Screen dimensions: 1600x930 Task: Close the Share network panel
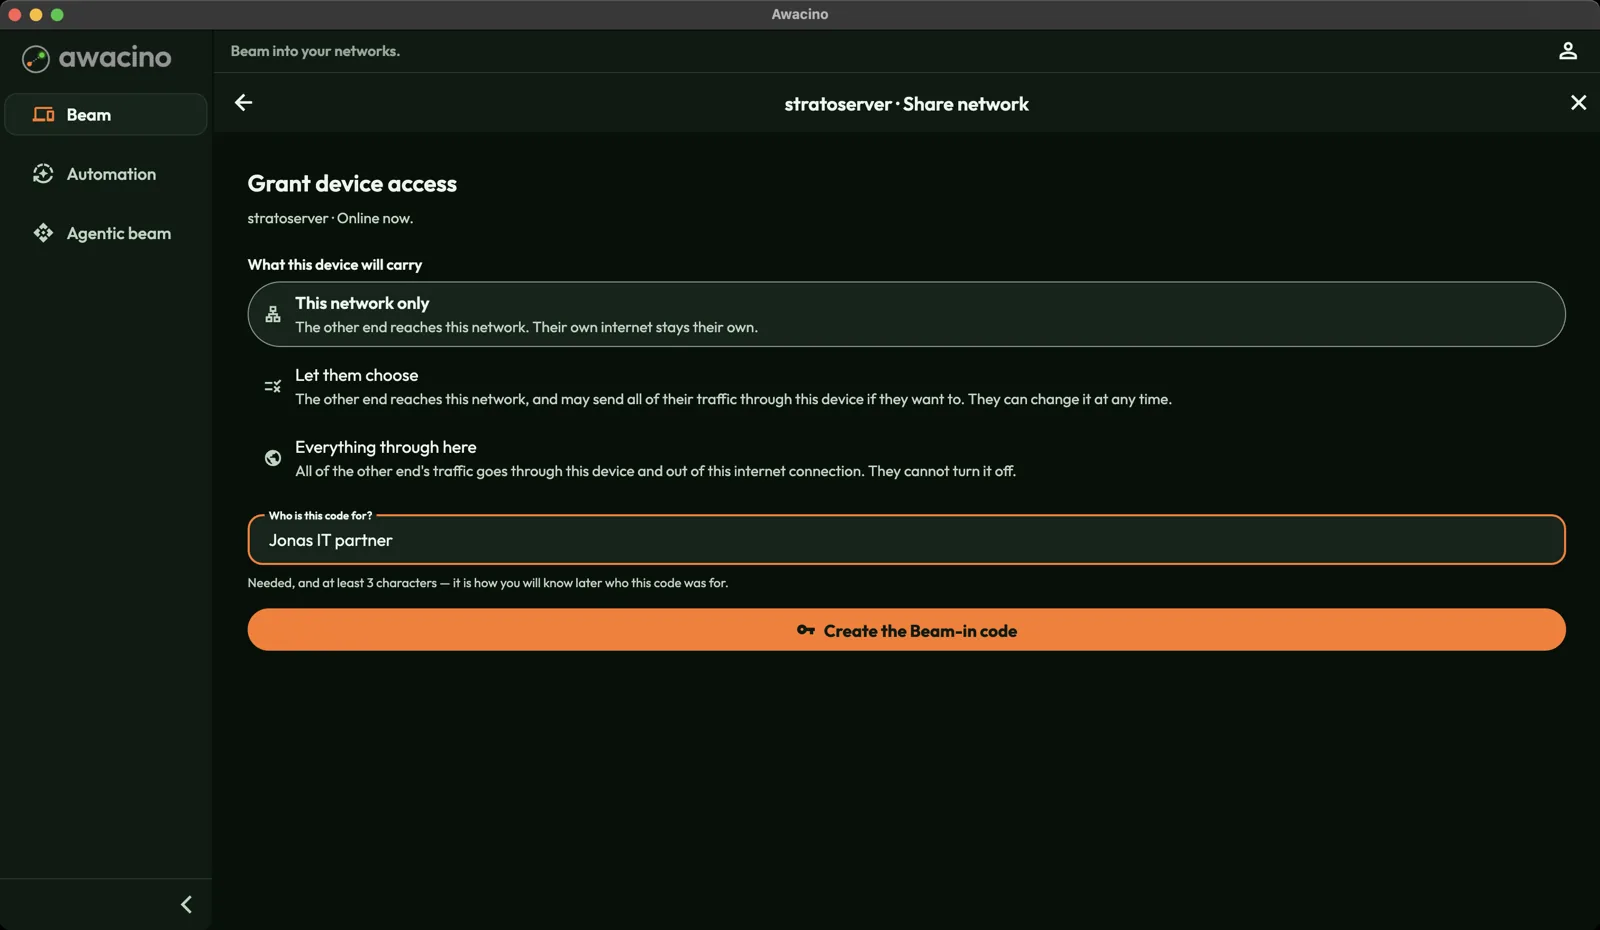(x=1578, y=103)
